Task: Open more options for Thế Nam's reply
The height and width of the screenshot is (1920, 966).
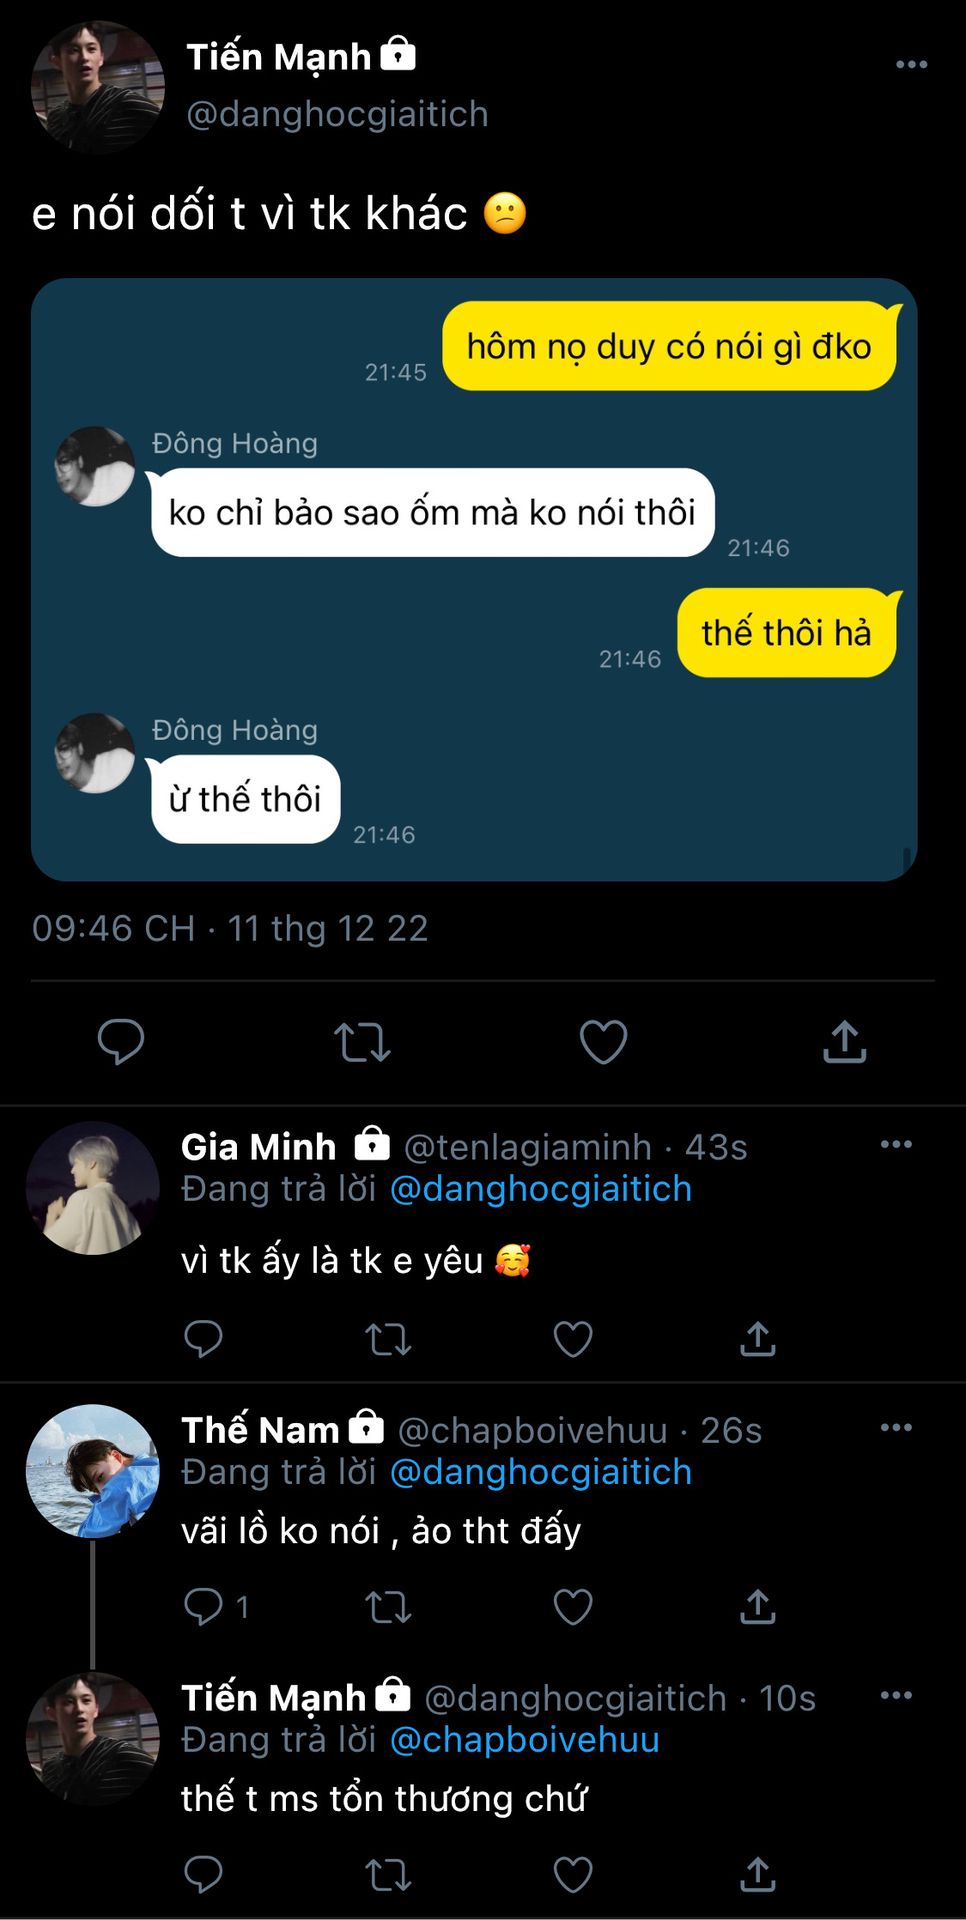Action: [896, 1428]
